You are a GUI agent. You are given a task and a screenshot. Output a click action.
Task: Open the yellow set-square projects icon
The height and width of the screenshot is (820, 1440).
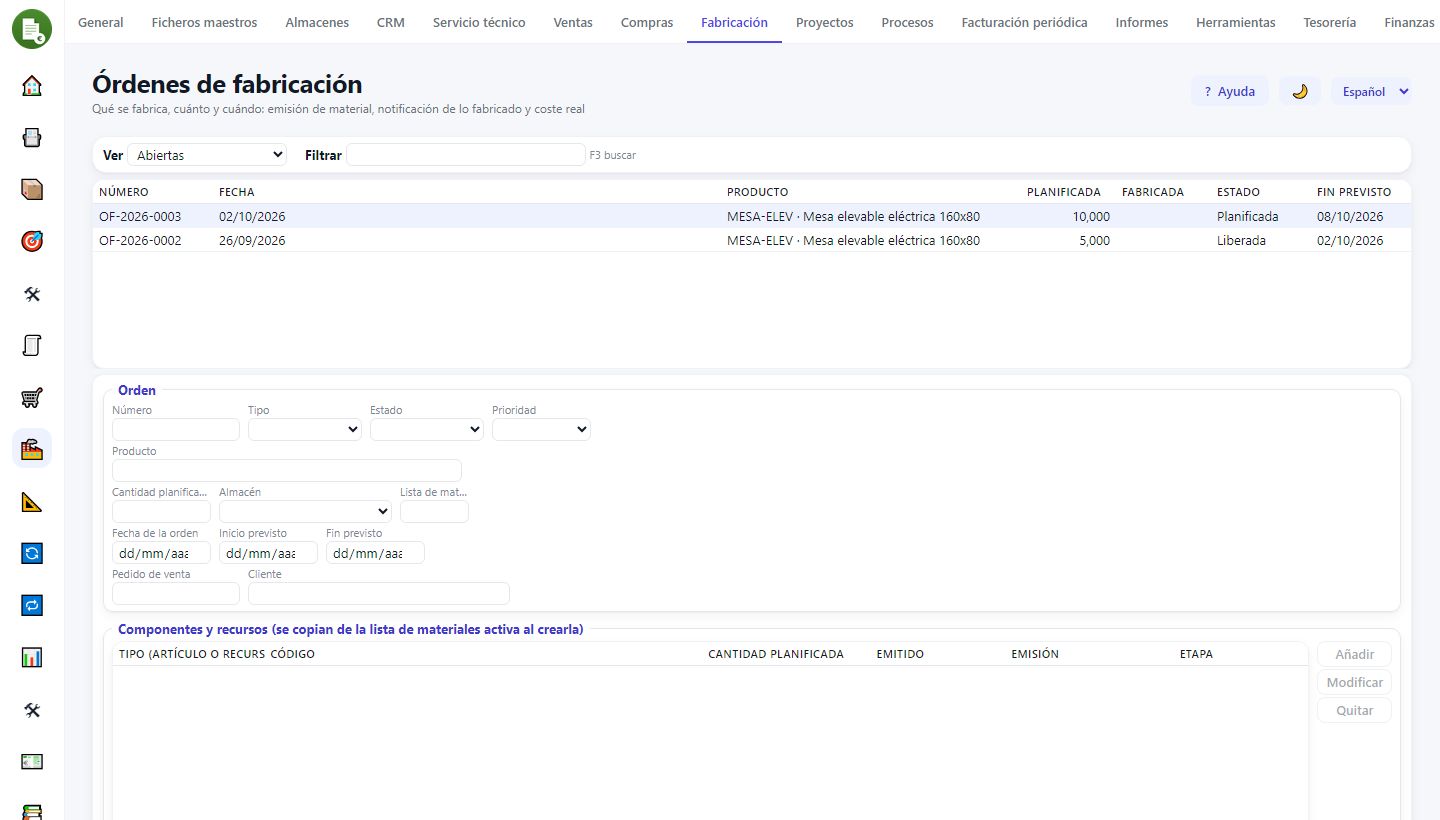pyautogui.click(x=32, y=501)
